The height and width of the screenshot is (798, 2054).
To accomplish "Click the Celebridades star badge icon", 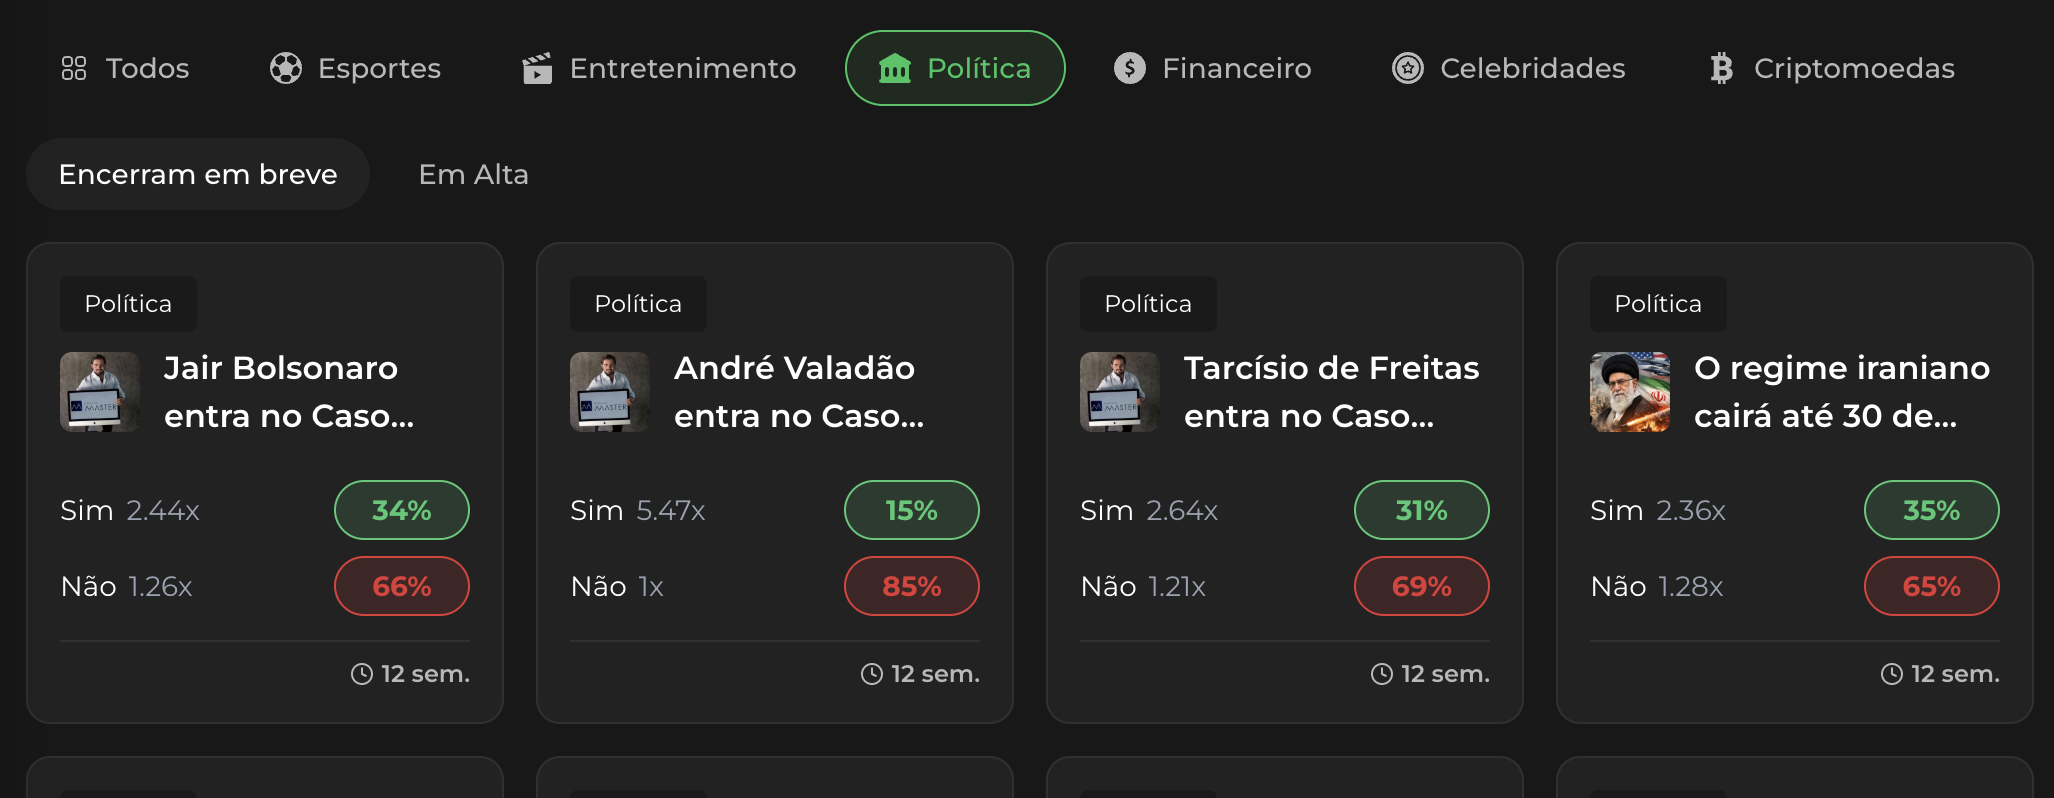I will (1408, 68).
